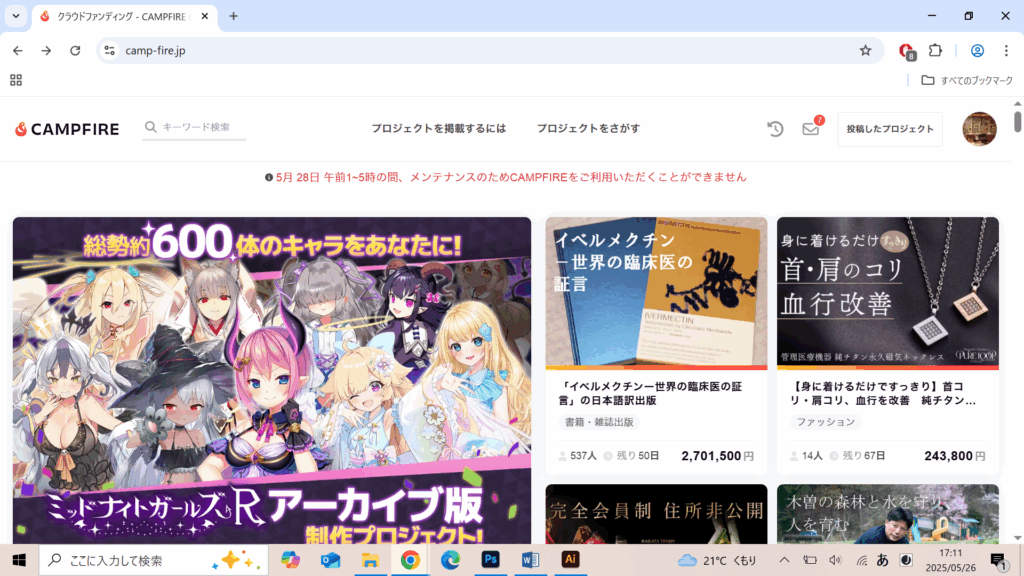1024x576 pixels.
Task: Click the 2,701,500円 amount text
Action: (717, 456)
